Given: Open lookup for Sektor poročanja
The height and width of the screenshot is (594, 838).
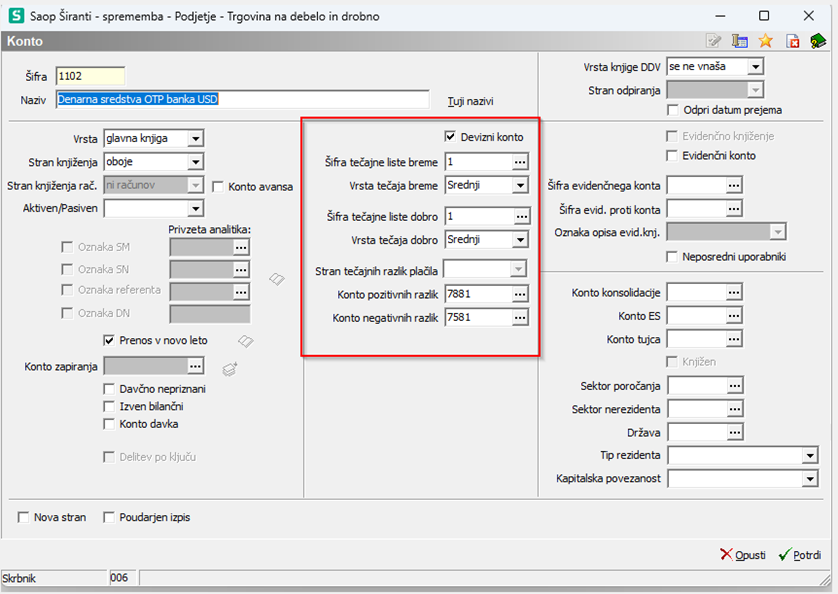Looking at the screenshot, I should coord(735,385).
